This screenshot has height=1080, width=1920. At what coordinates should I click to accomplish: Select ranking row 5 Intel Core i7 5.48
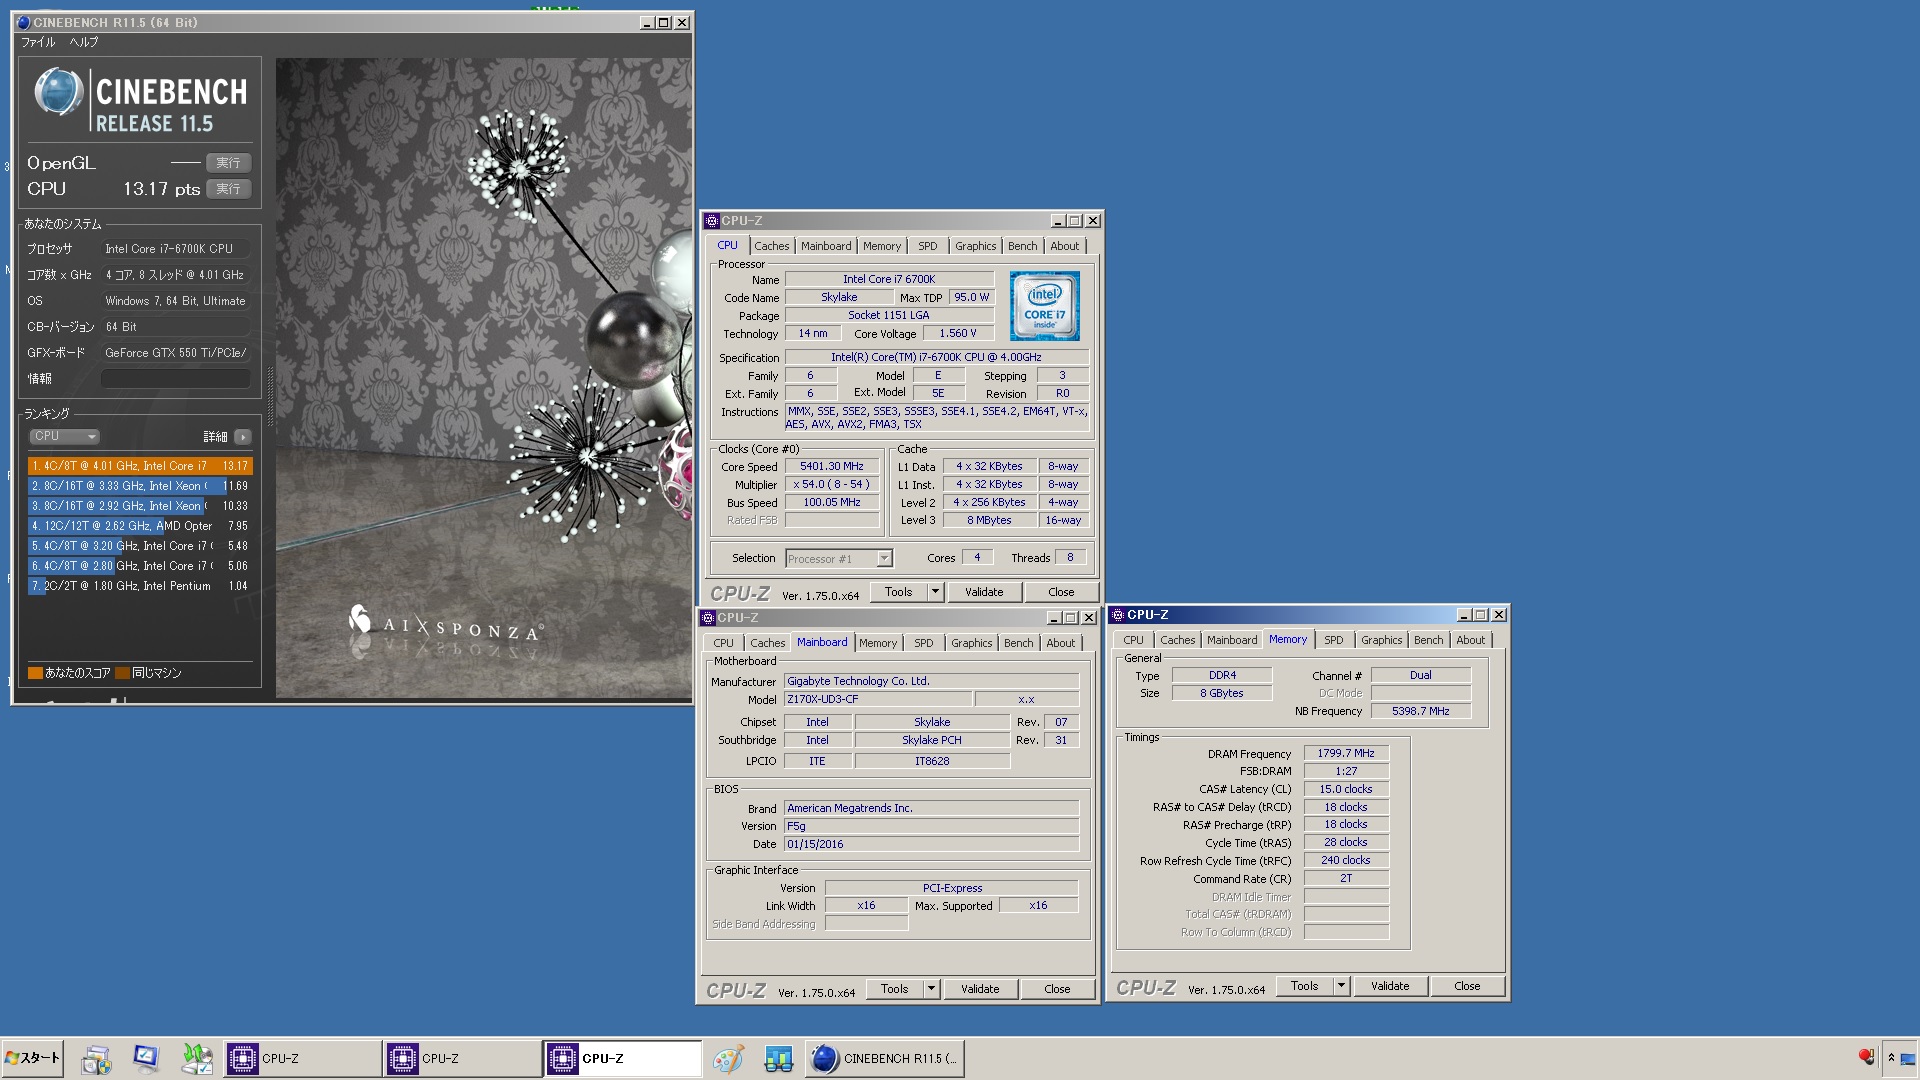click(x=140, y=546)
